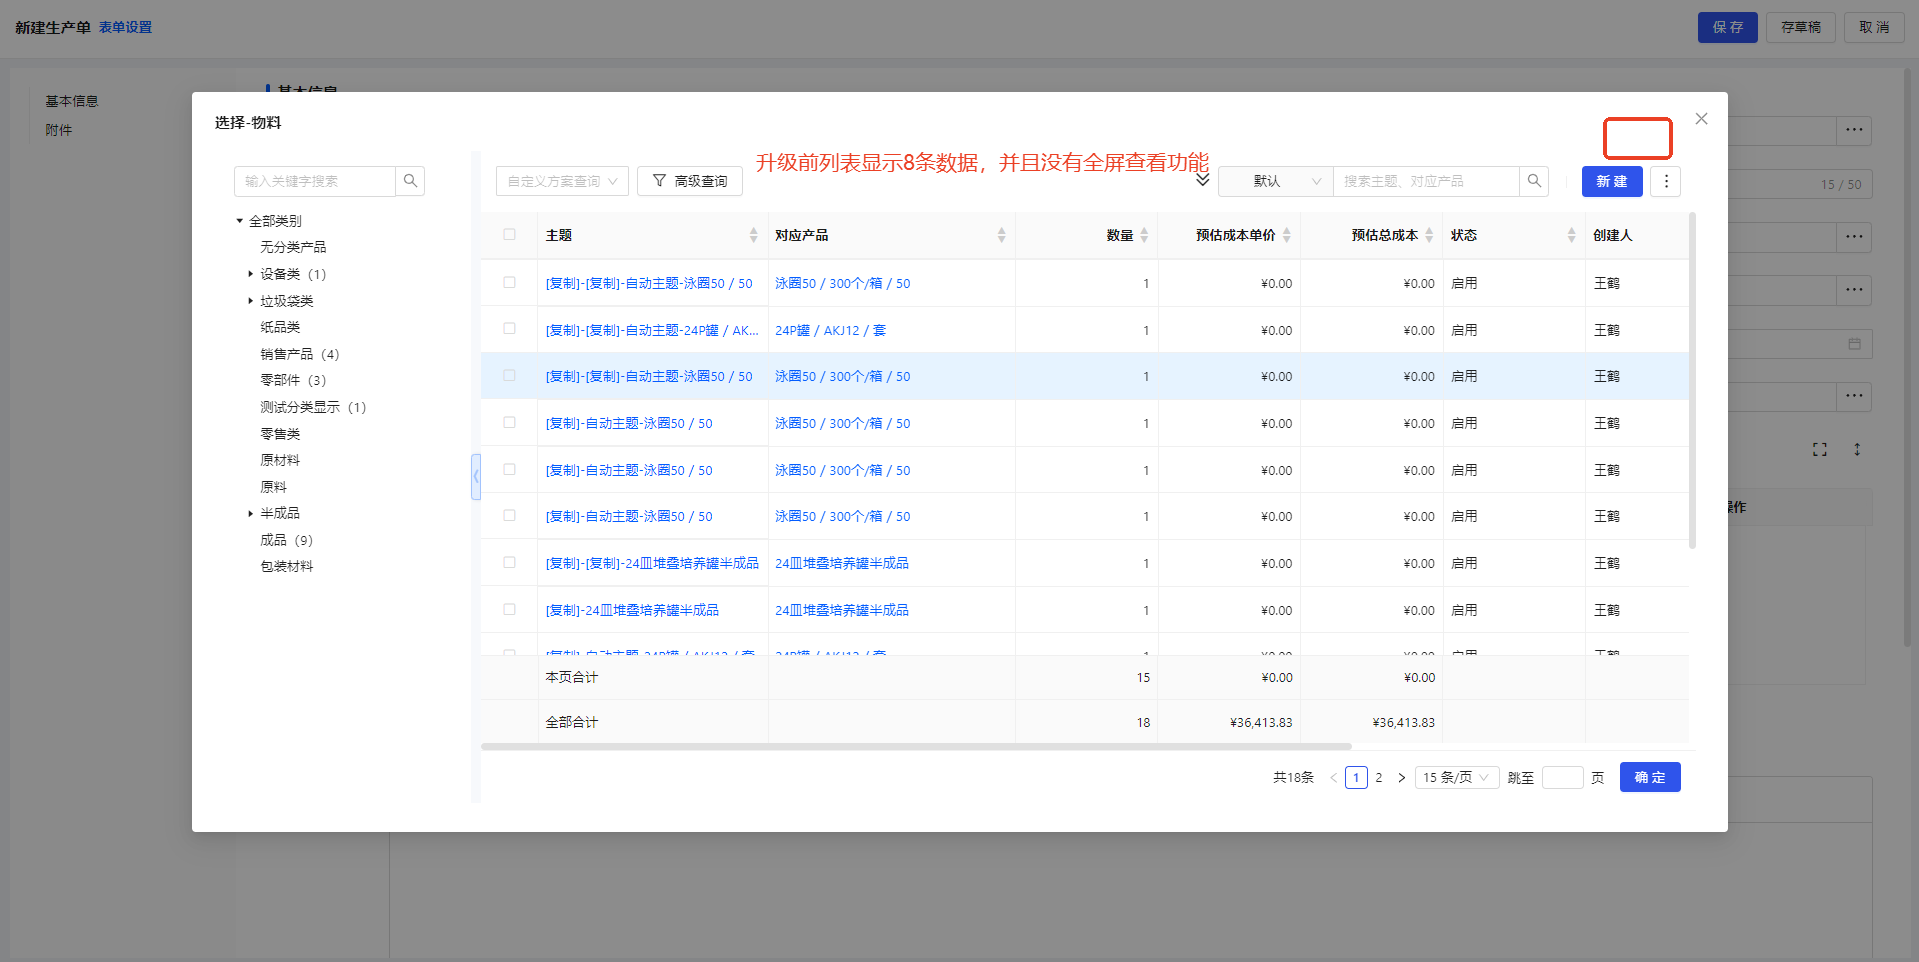Focus the 搜索主题、对应产品 field
The image size is (1919, 962).
[x=1426, y=181]
